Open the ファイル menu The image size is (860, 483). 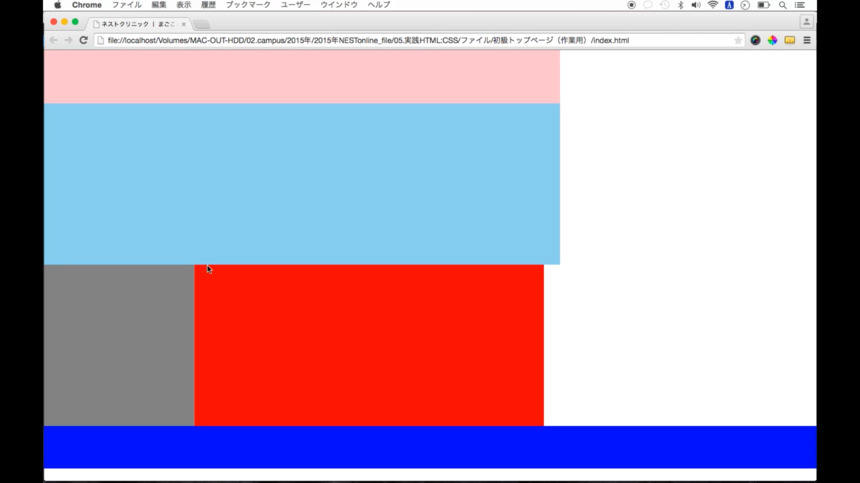click(x=127, y=5)
